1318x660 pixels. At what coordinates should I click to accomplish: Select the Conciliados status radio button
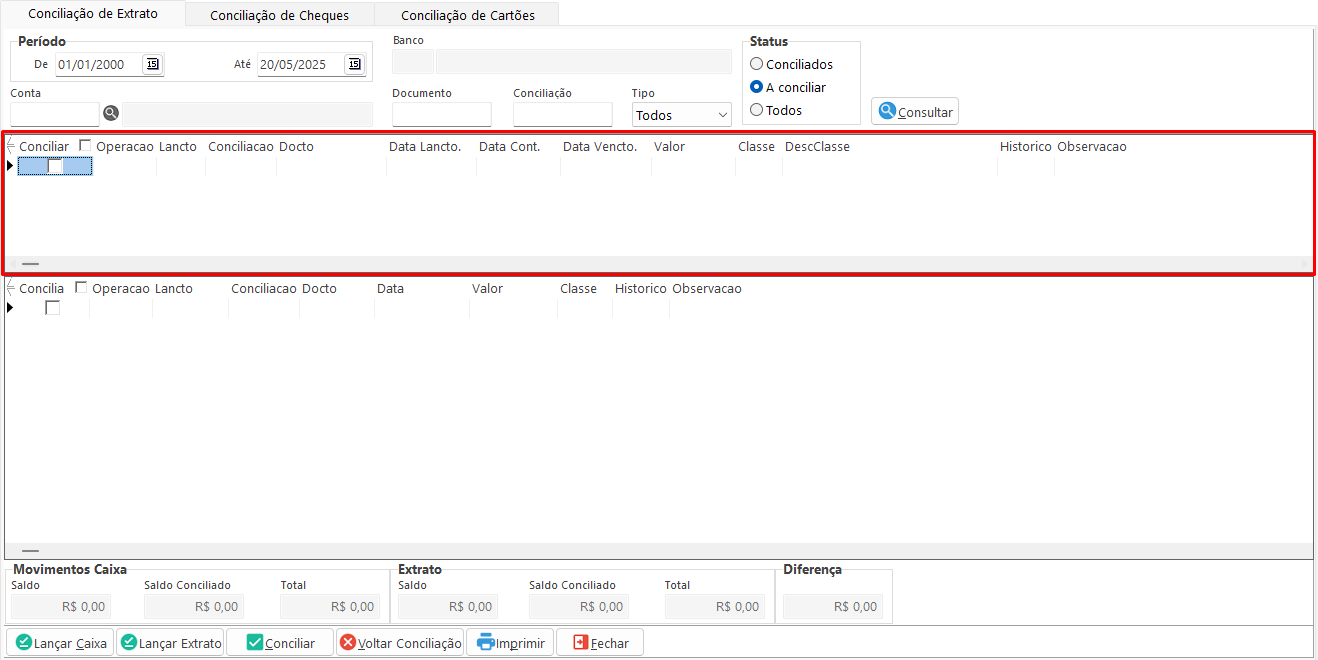(757, 64)
